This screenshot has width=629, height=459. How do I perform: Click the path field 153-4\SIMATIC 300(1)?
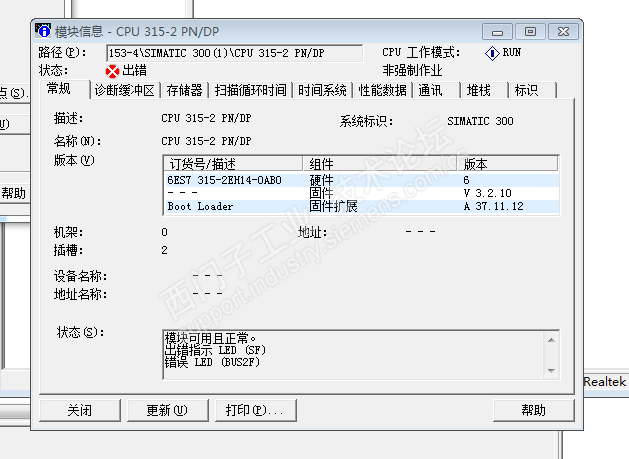[x=235, y=53]
